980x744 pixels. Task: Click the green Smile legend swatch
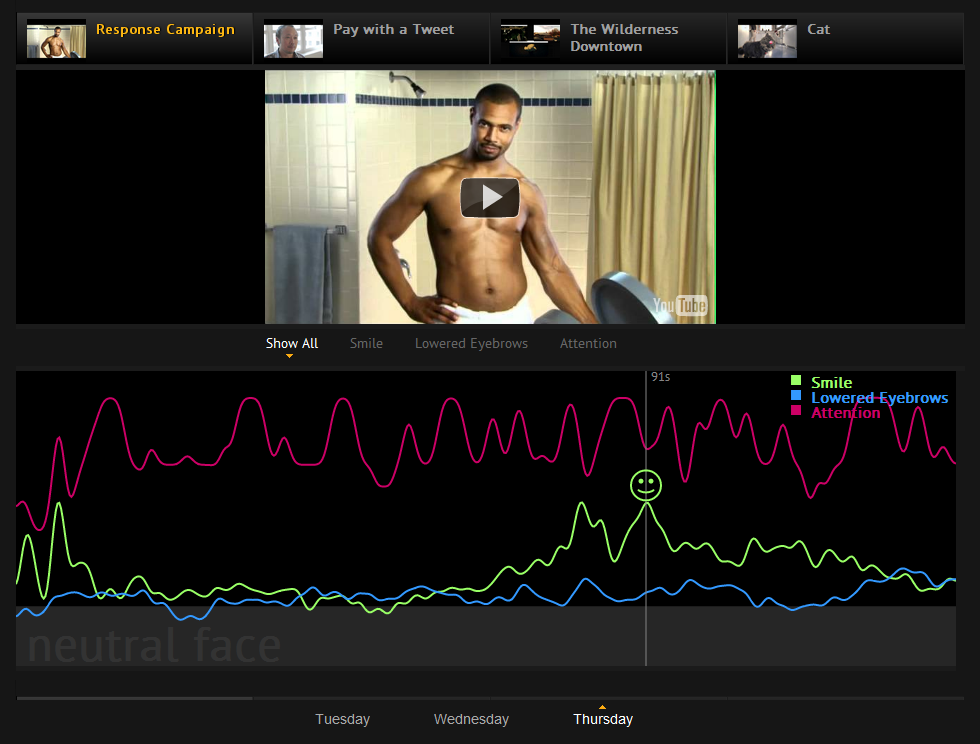coord(796,381)
